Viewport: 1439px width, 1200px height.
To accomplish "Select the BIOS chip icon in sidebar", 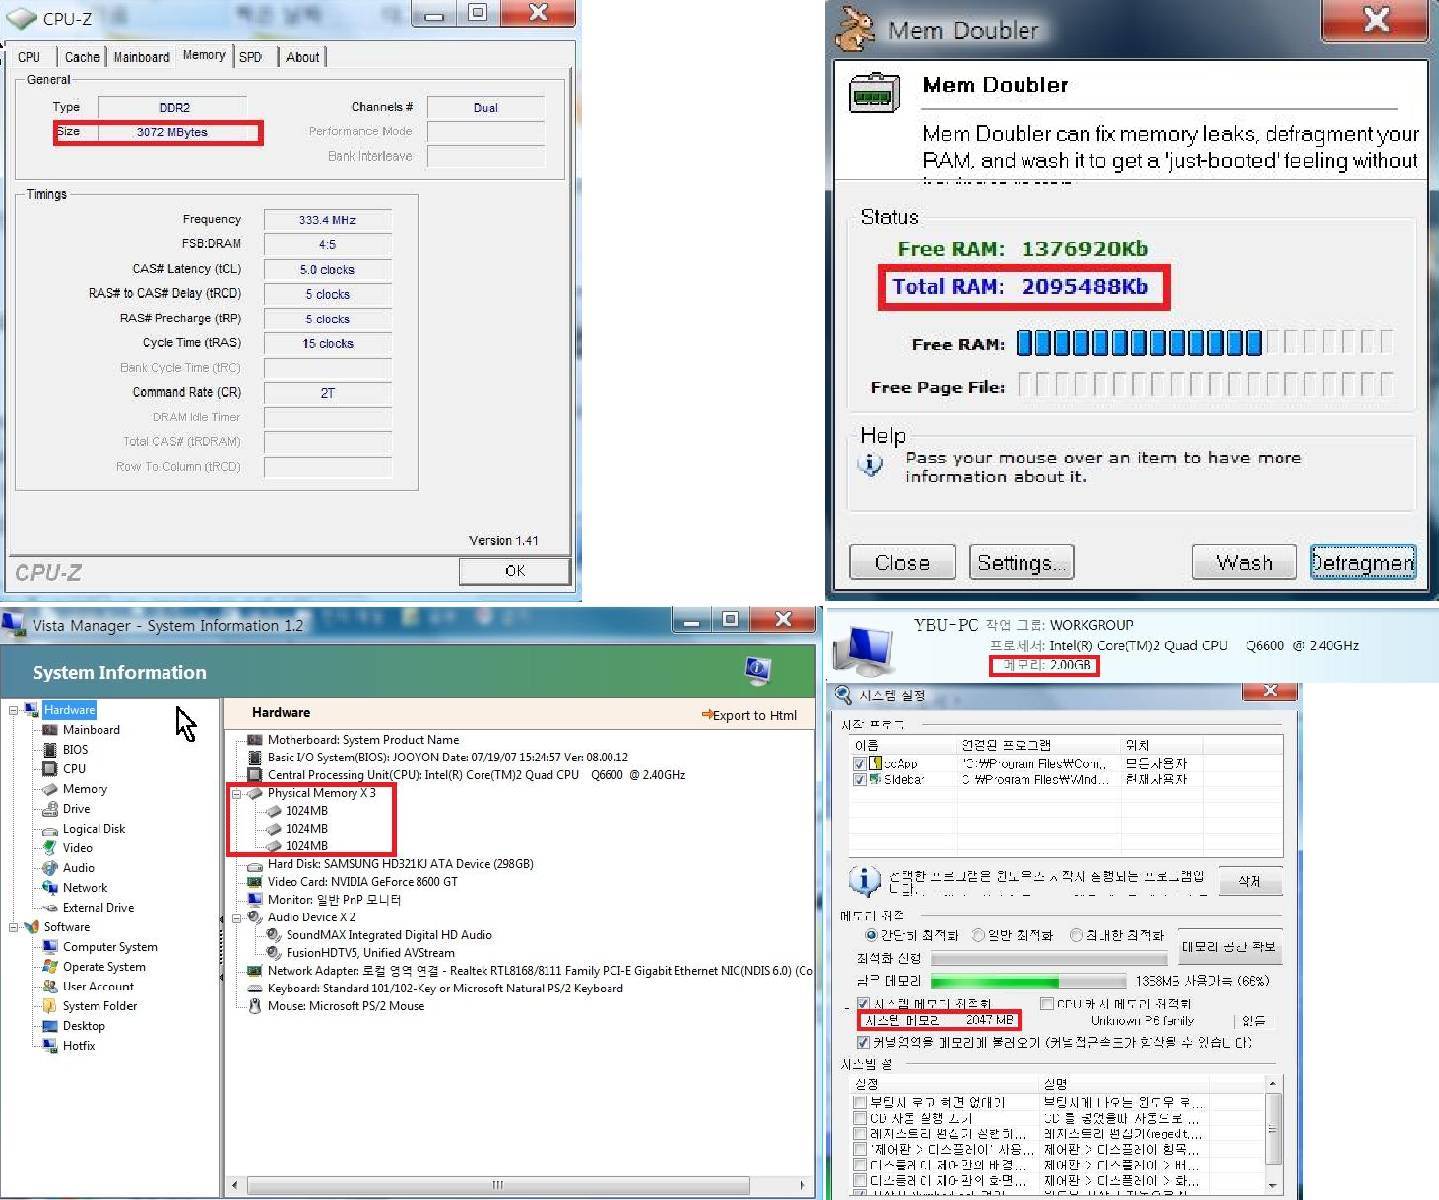I will (x=49, y=749).
